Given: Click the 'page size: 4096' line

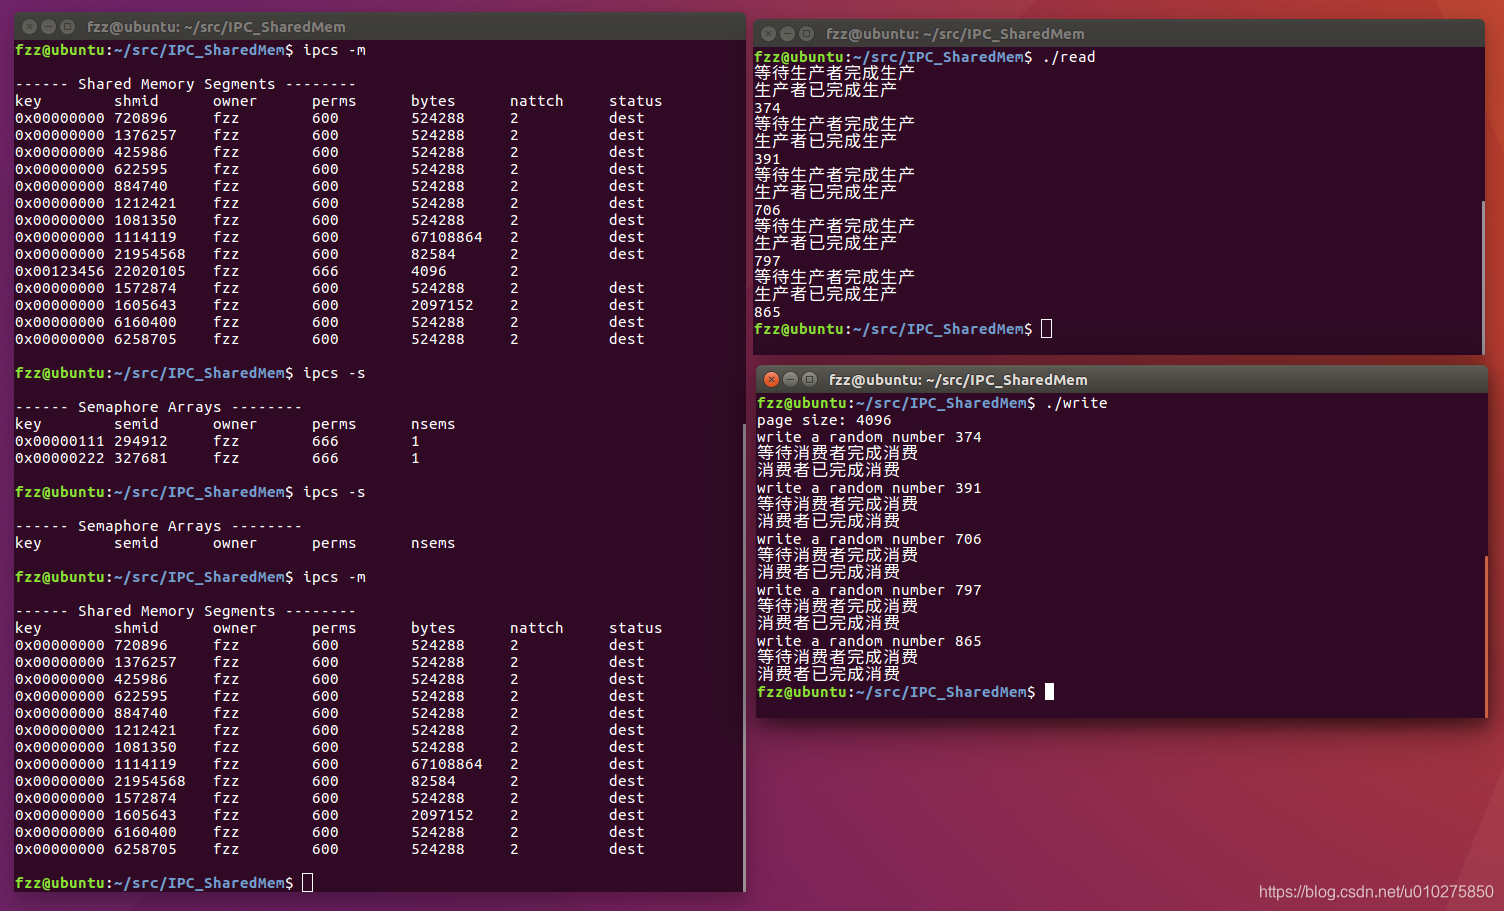Looking at the screenshot, I should pyautogui.click(x=824, y=420).
